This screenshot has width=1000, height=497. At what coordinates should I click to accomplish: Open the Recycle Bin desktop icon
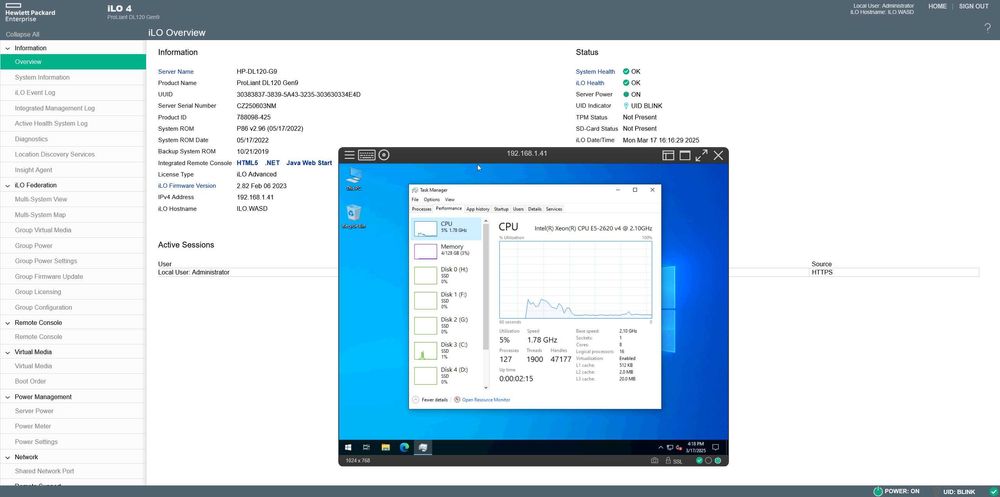pyautogui.click(x=353, y=216)
